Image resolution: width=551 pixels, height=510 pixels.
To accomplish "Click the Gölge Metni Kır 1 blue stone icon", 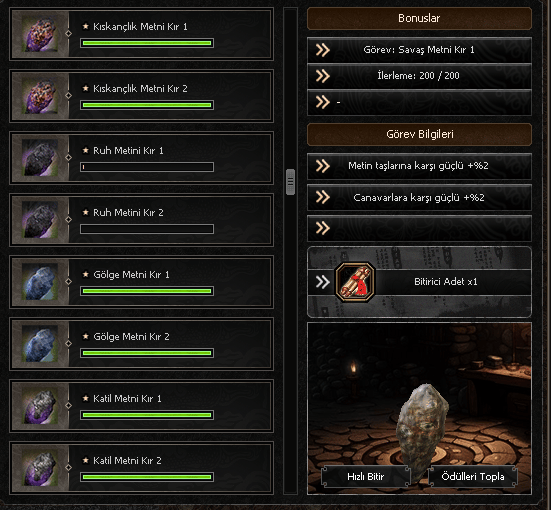I will tap(39, 282).
